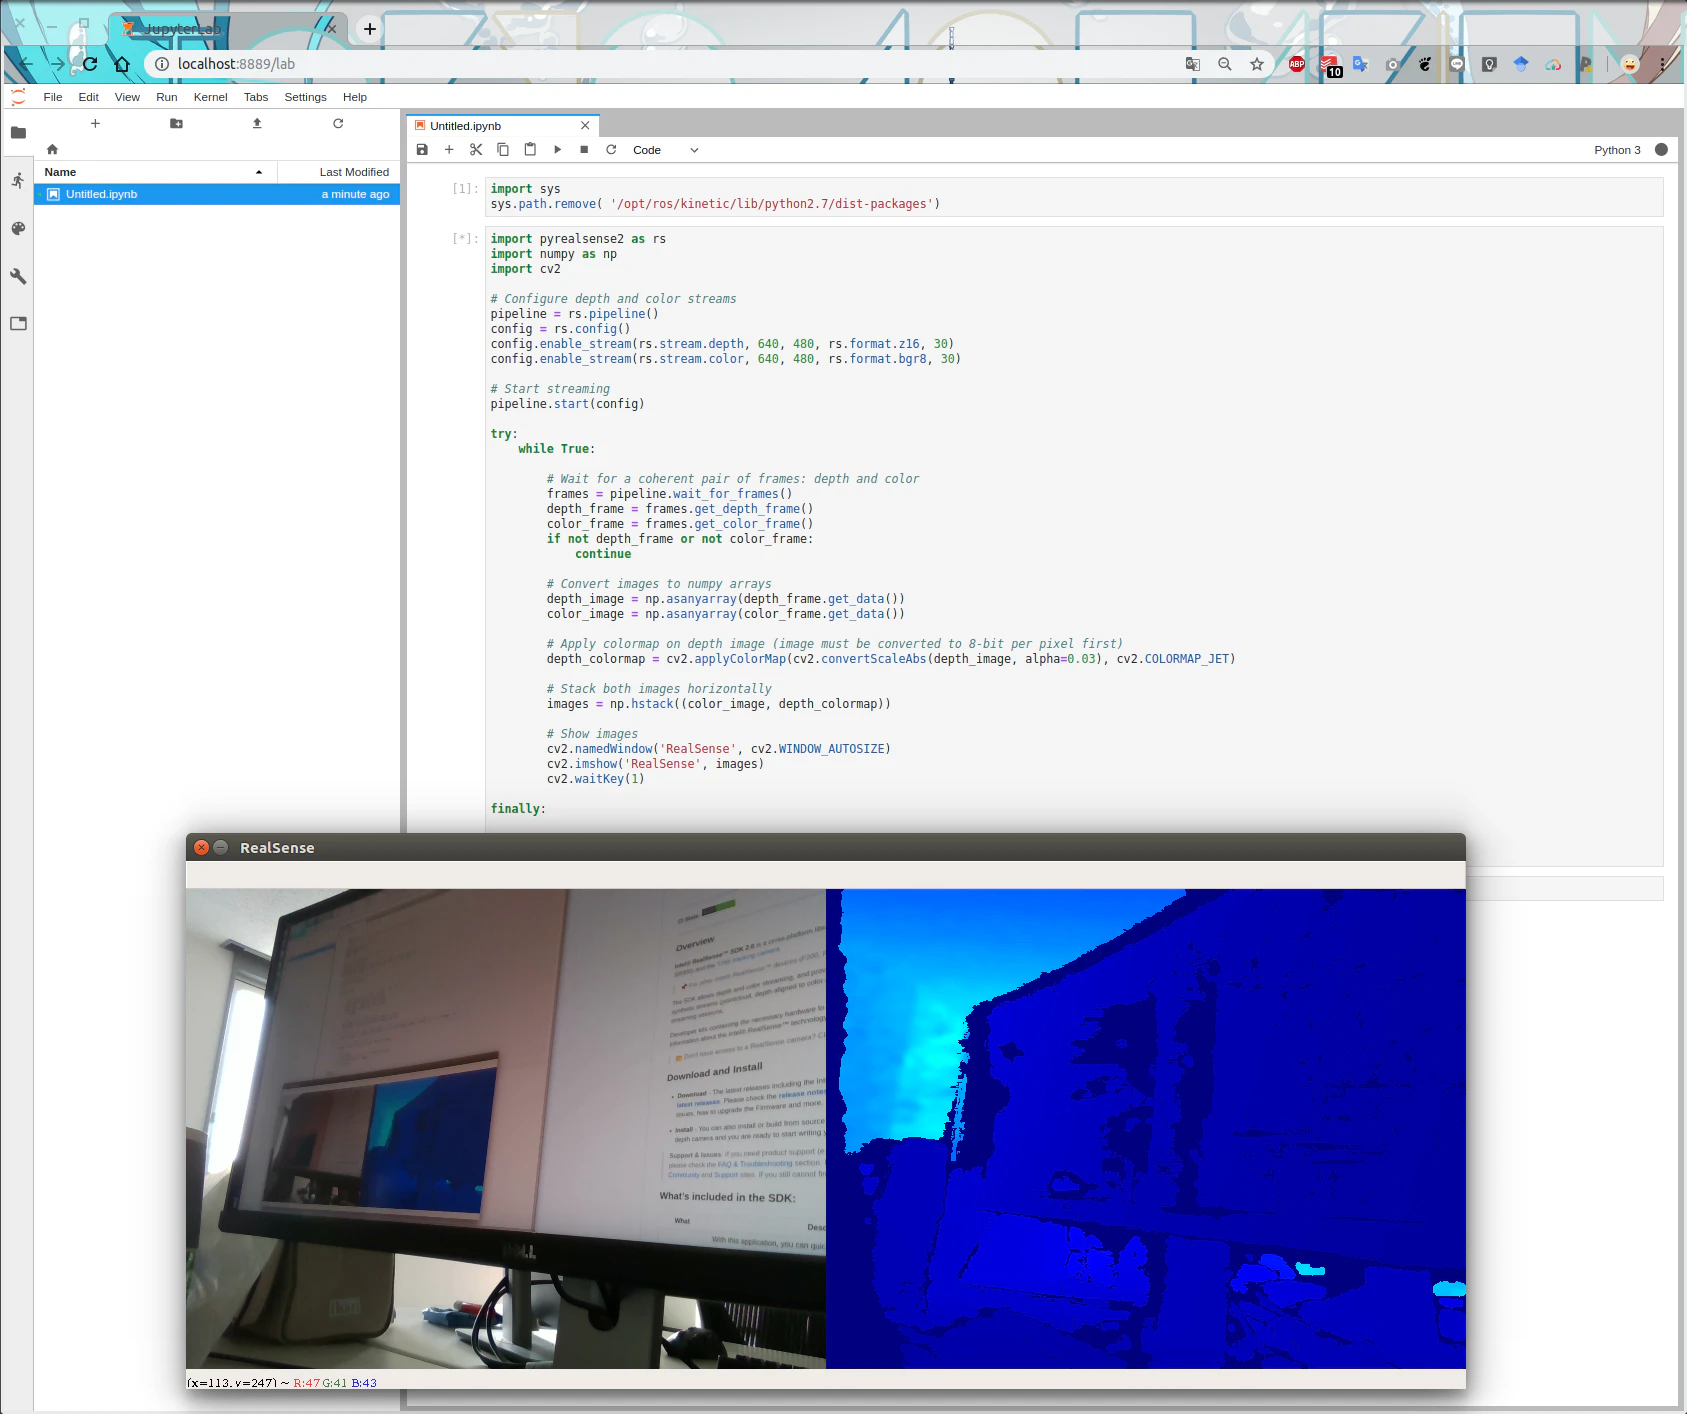The width and height of the screenshot is (1687, 1414).
Task: Insert a cell below
Action: pyautogui.click(x=449, y=150)
